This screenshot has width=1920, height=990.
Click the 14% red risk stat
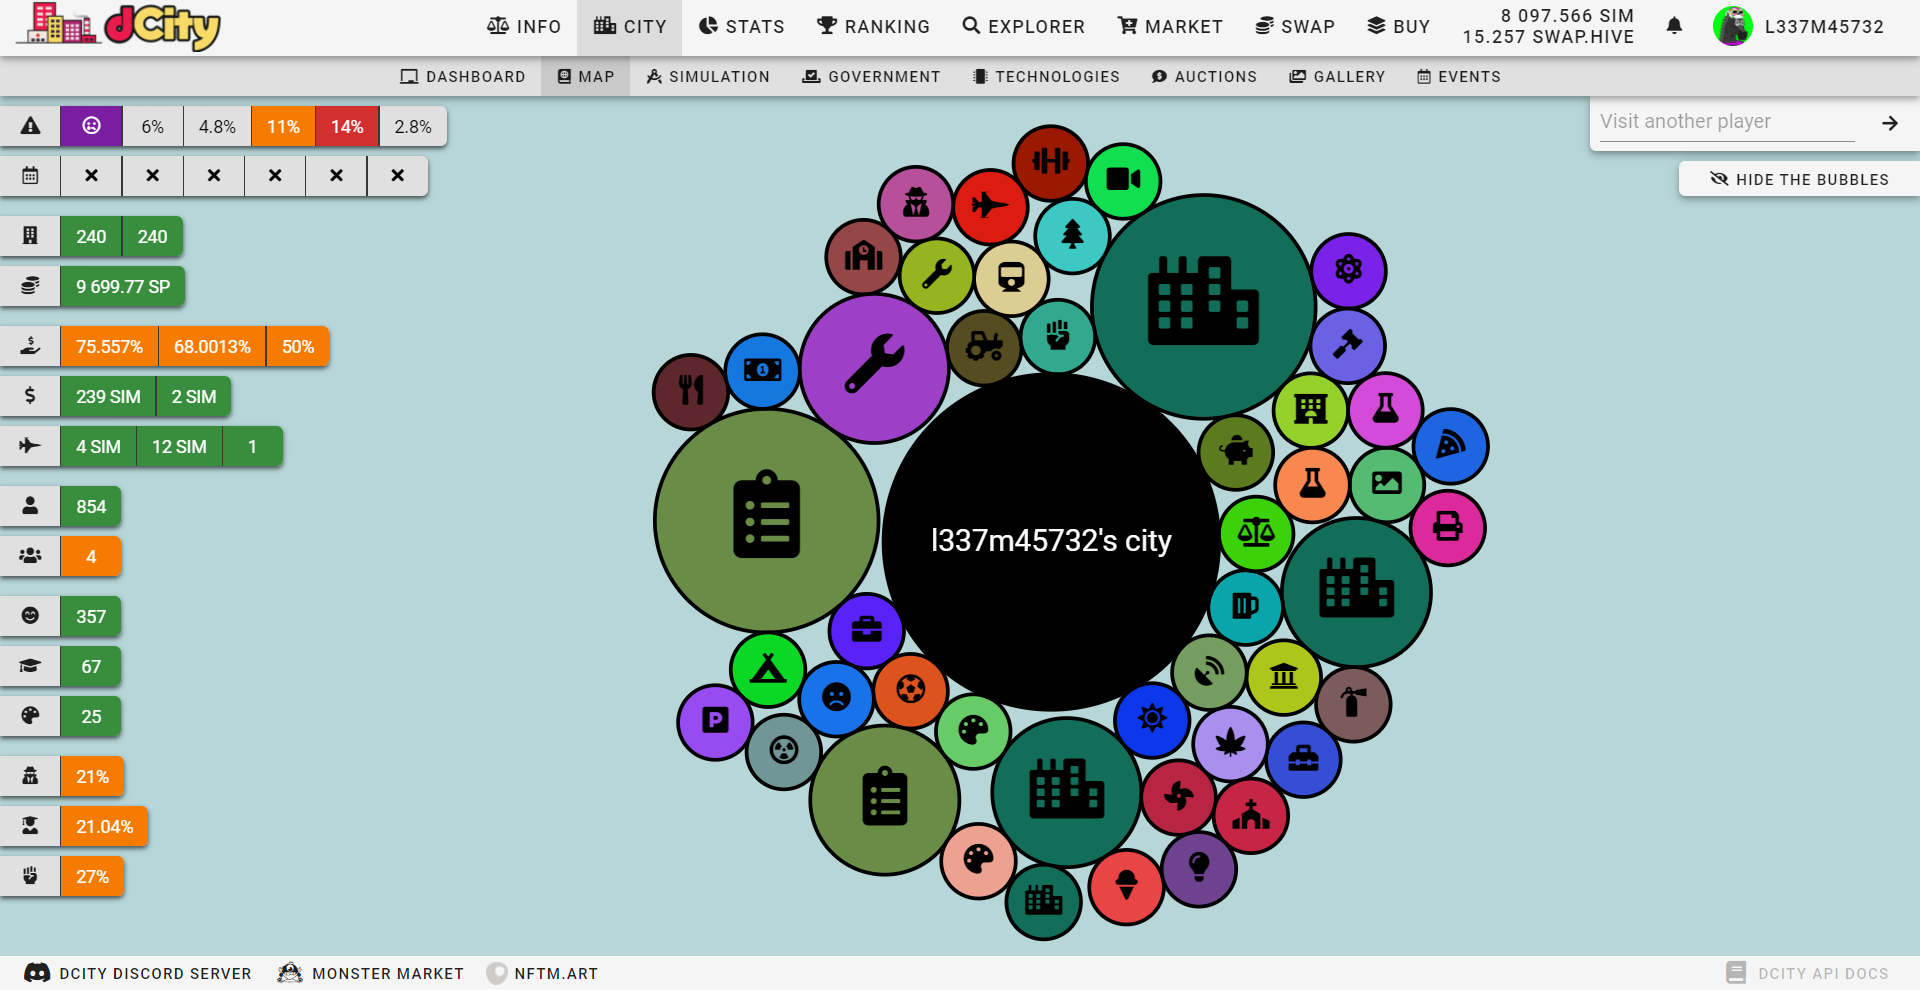pyautogui.click(x=347, y=127)
